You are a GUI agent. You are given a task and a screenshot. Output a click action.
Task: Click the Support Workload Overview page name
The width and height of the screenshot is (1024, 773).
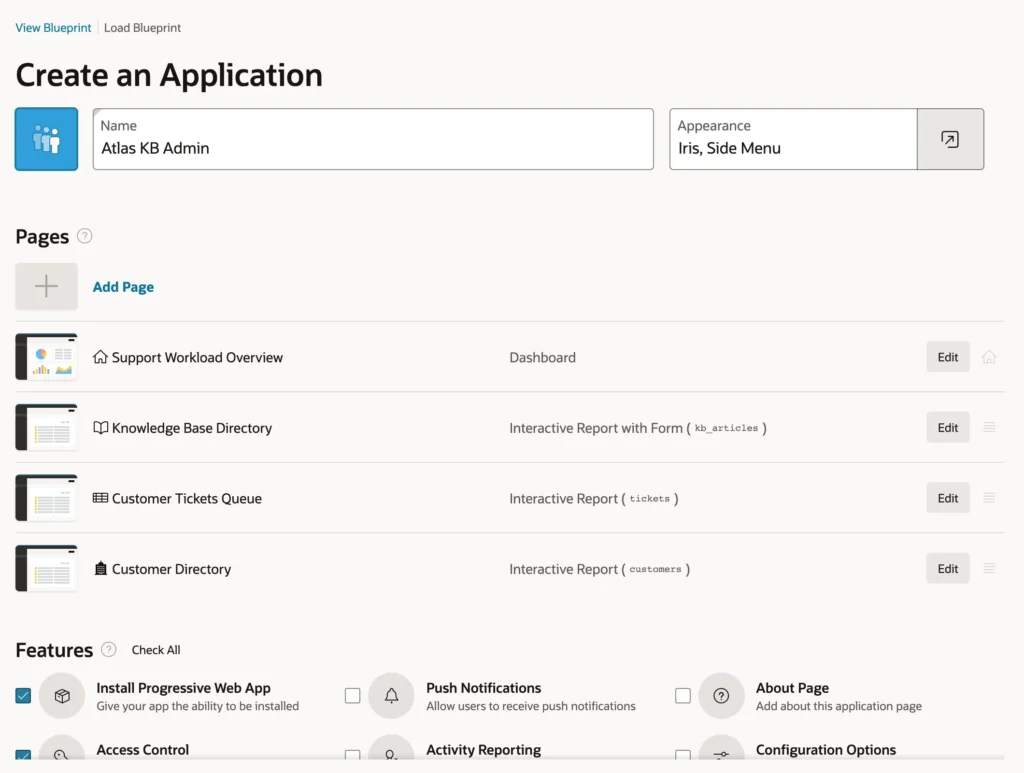click(197, 357)
